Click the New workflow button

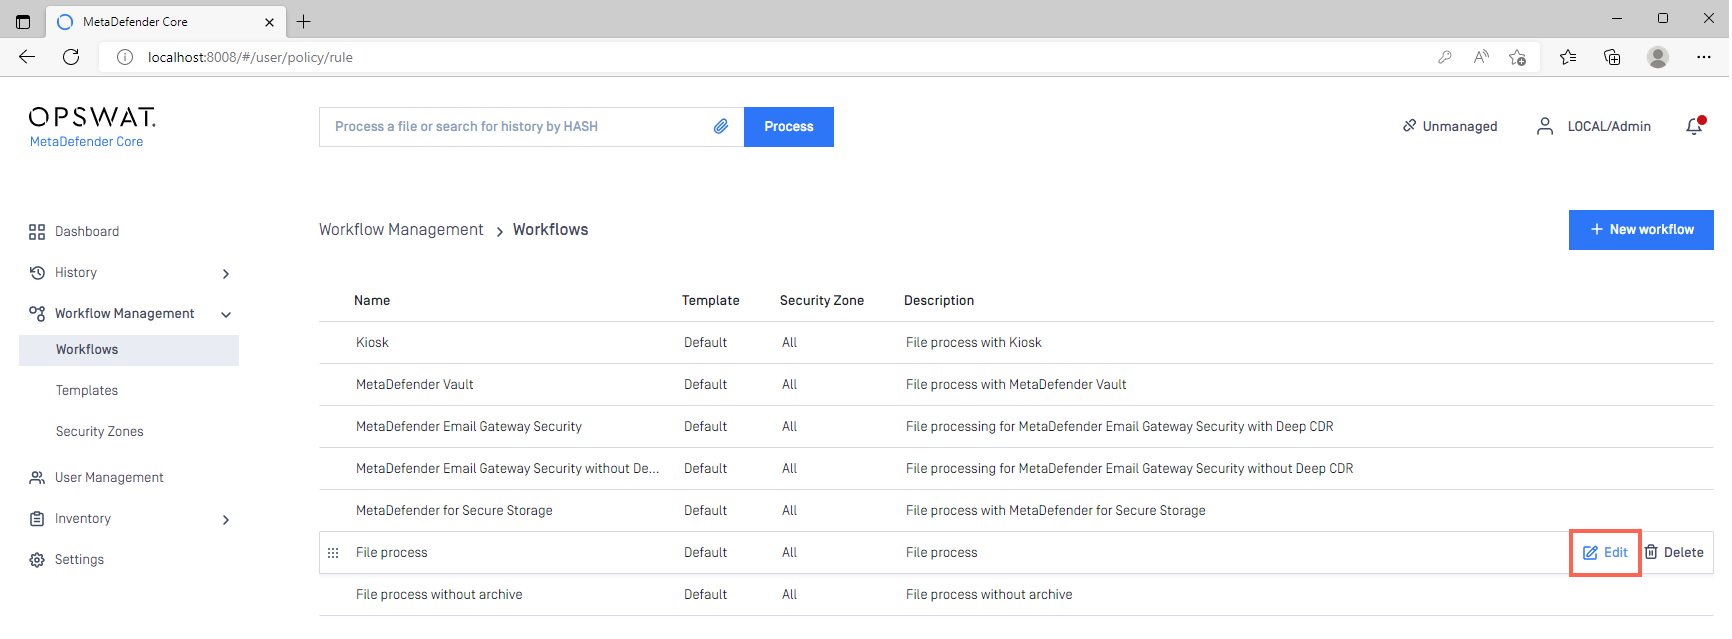(x=1641, y=230)
